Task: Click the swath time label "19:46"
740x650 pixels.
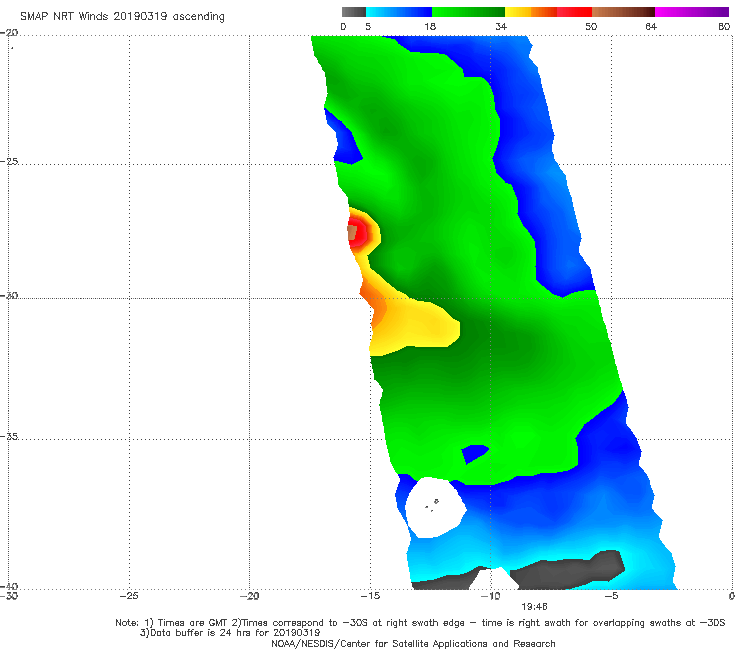Action: [534, 607]
